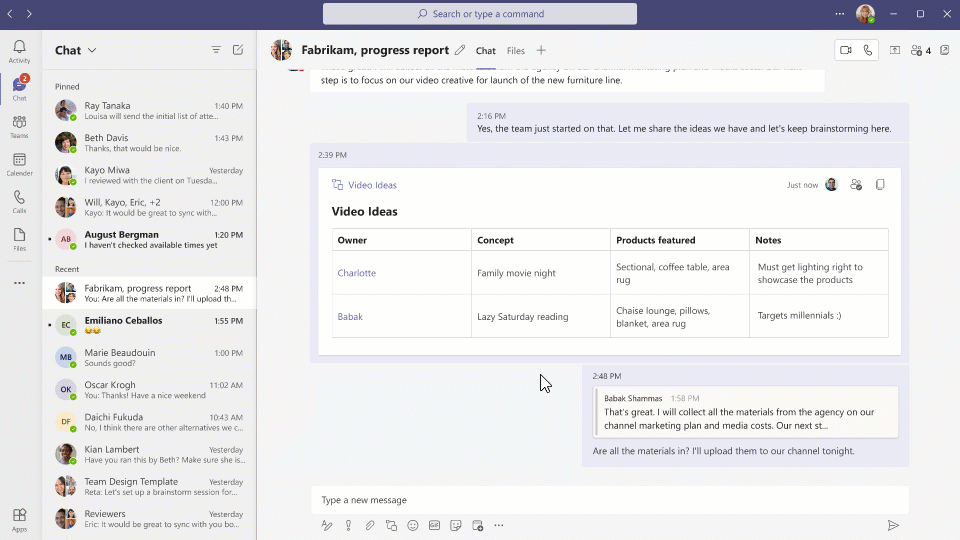Attach a file with the paperclip
960x540 pixels.
pyautogui.click(x=369, y=525)
